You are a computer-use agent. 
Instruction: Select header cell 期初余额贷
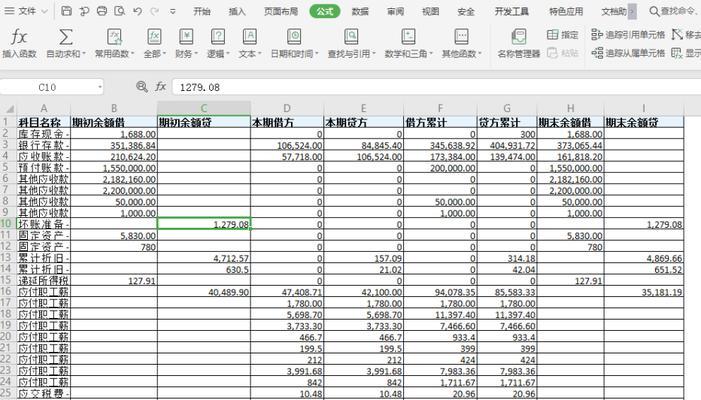click(204, 122)
